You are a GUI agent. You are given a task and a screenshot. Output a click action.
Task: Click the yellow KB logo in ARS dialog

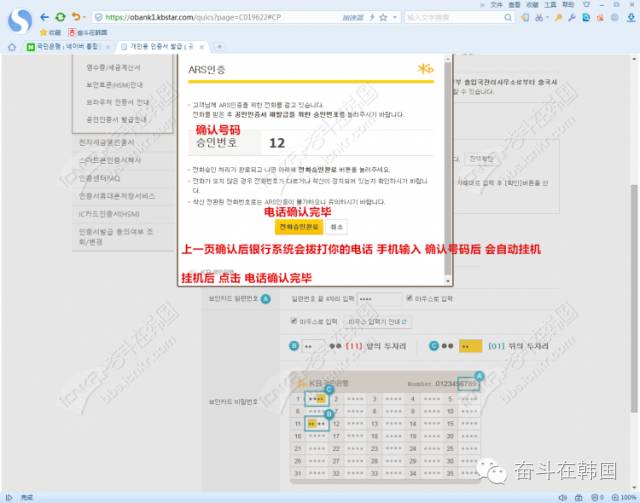click(x=425, y=69)
